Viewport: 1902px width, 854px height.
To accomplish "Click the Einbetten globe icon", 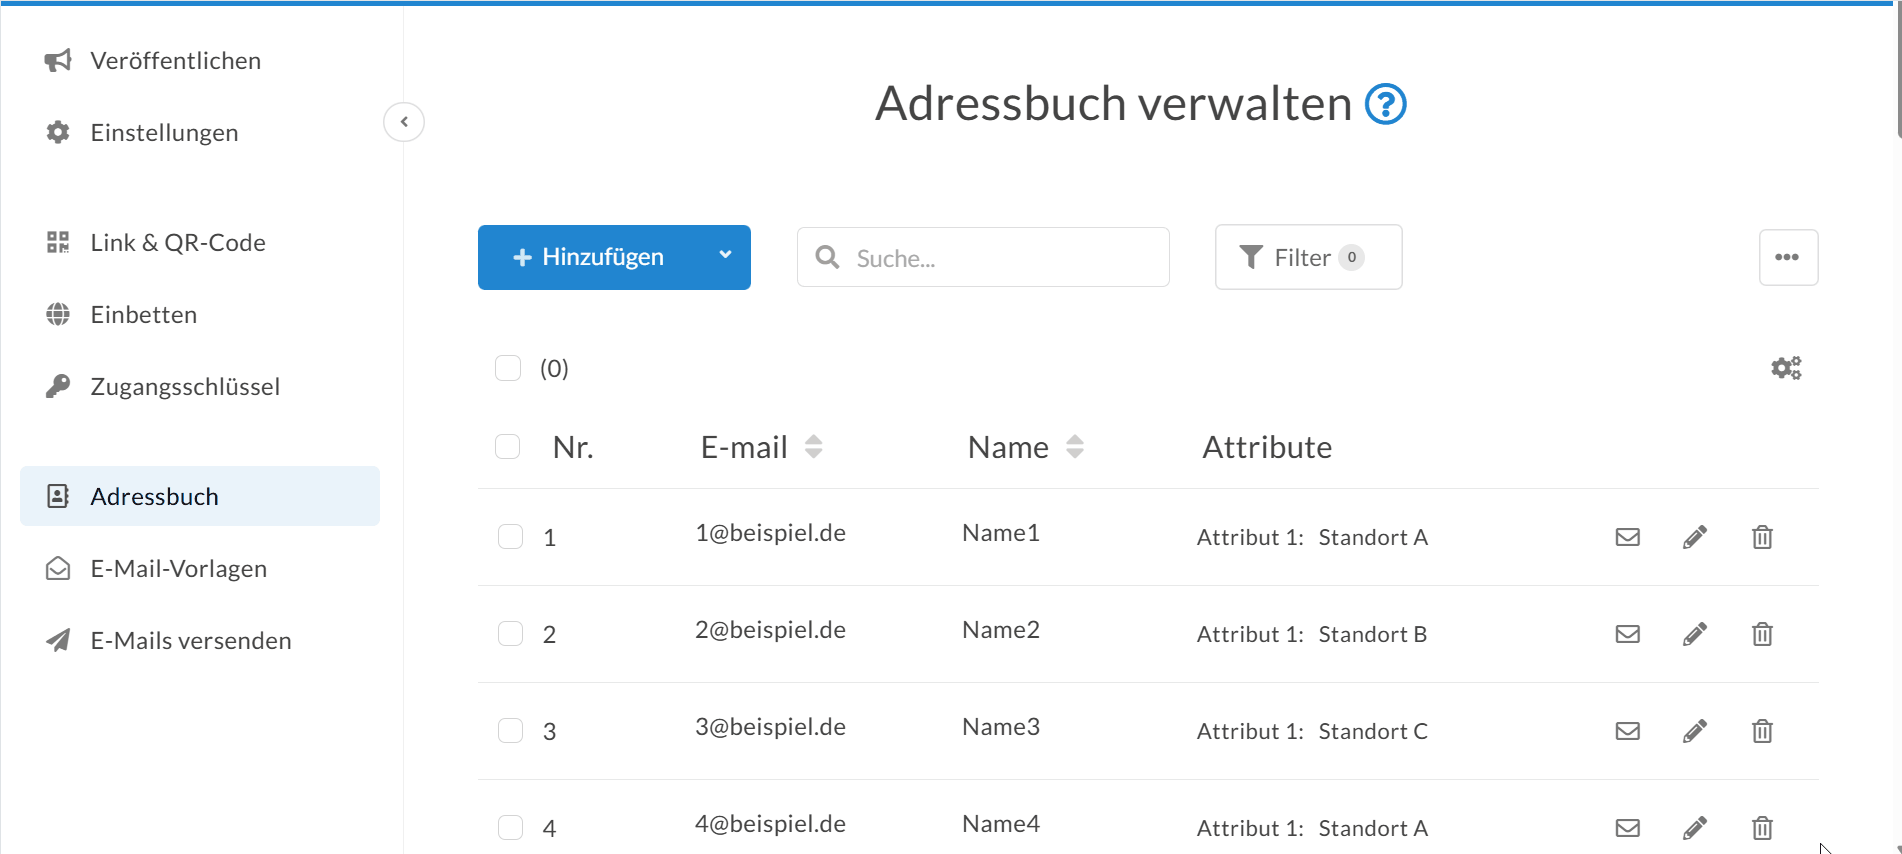I will click(x=58, y=314).
